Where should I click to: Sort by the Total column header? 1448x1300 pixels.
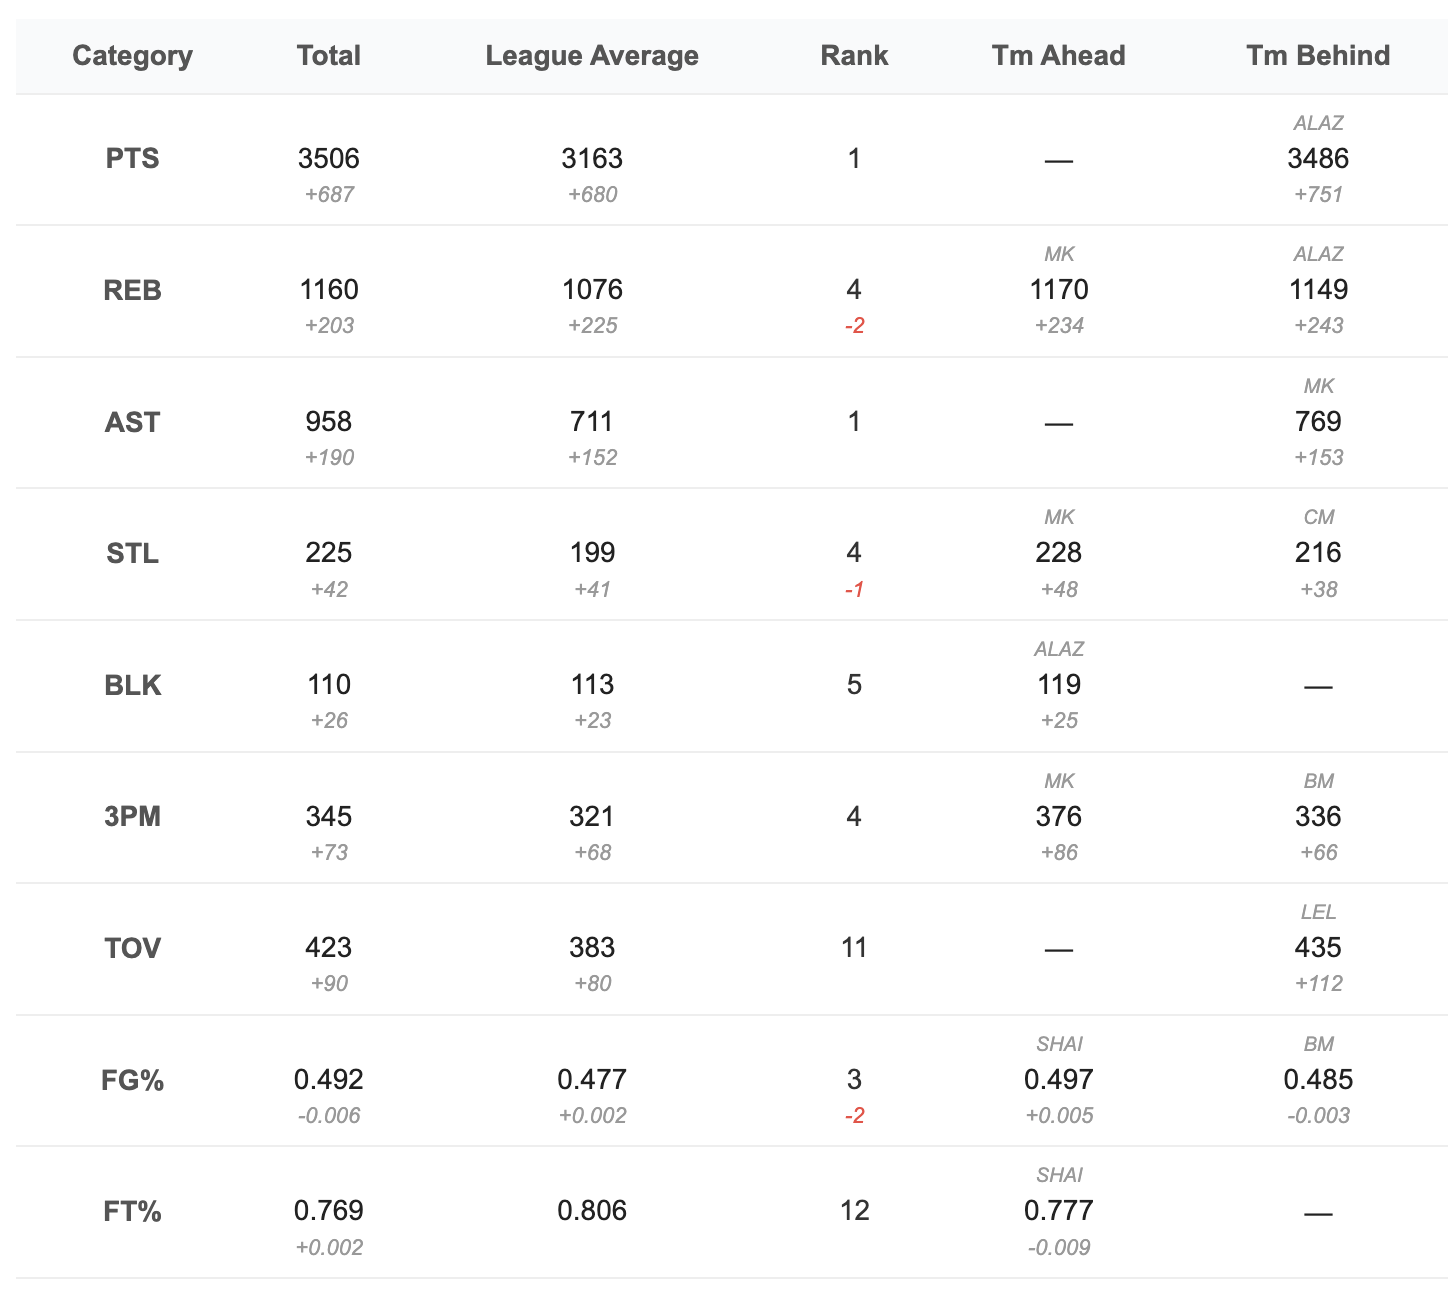pos(328,56)
